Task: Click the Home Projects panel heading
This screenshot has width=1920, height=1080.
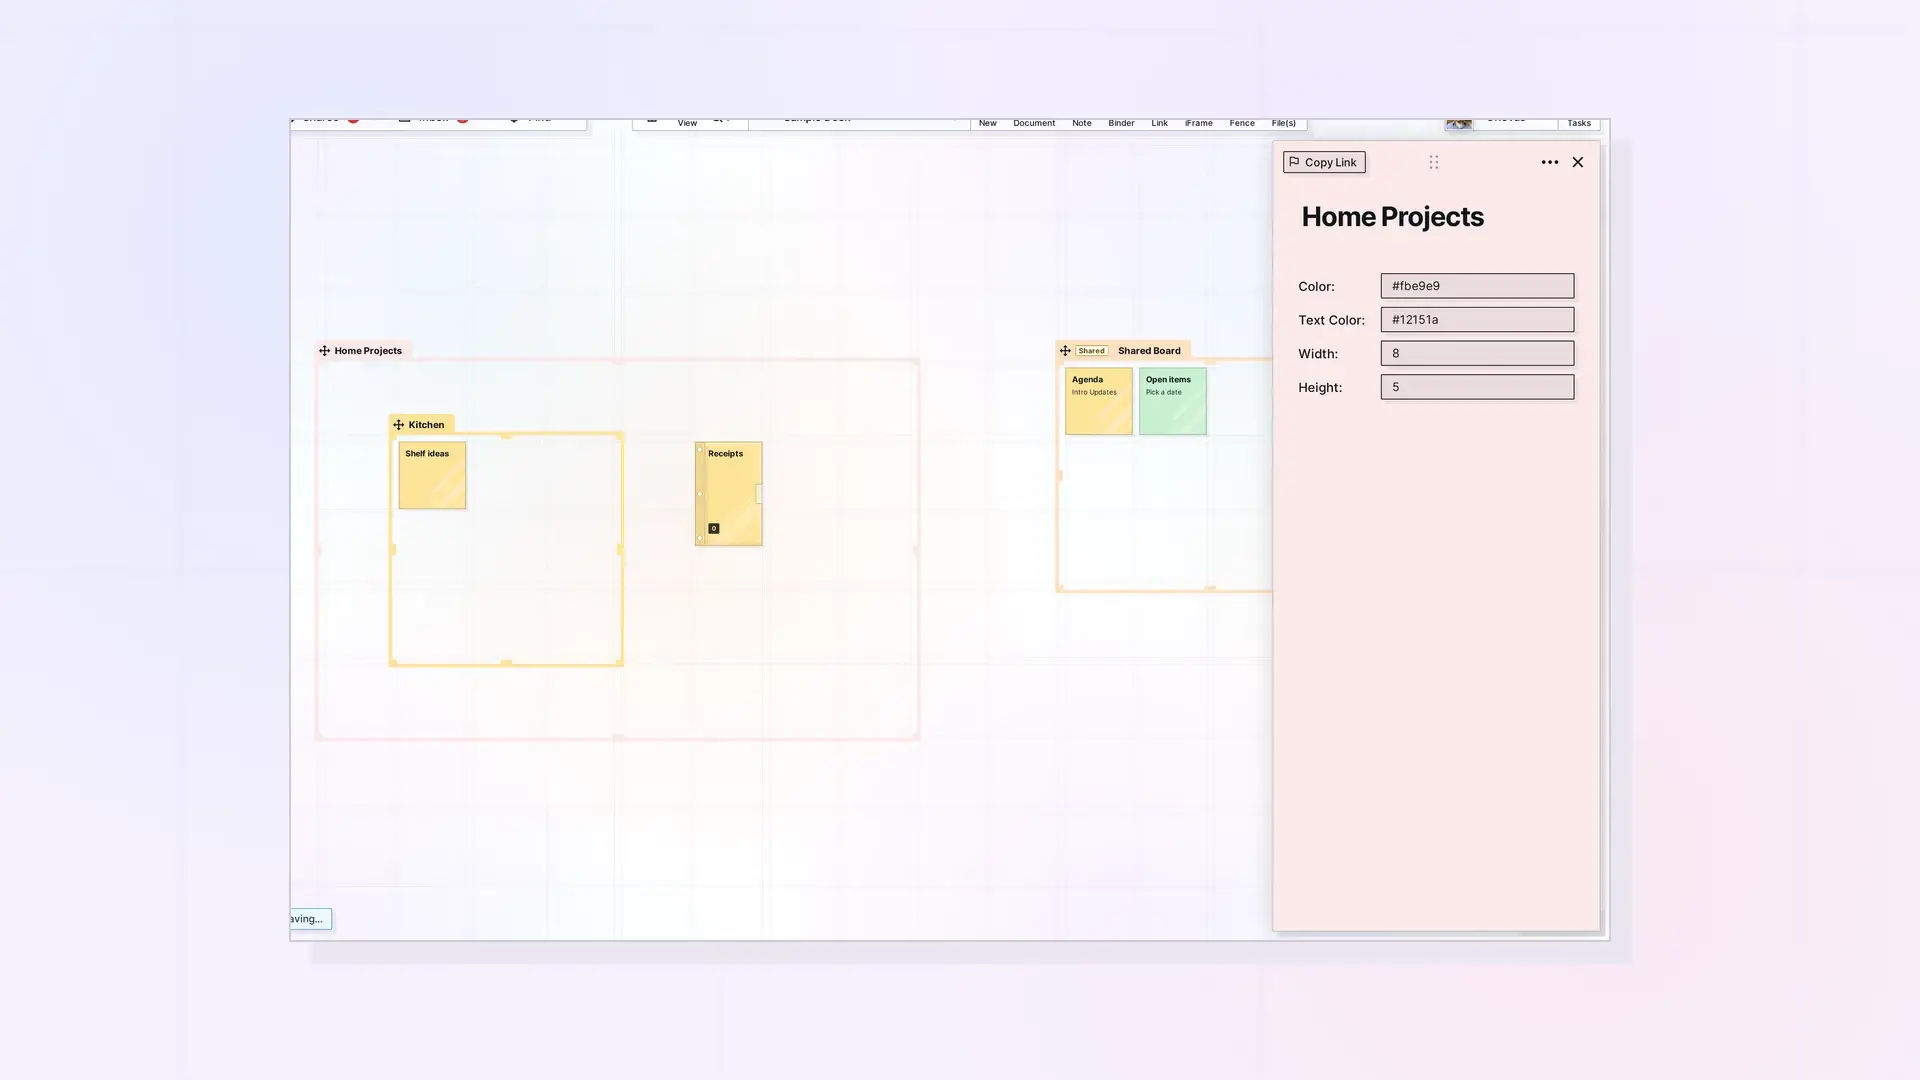Action: coord(1392,217)
